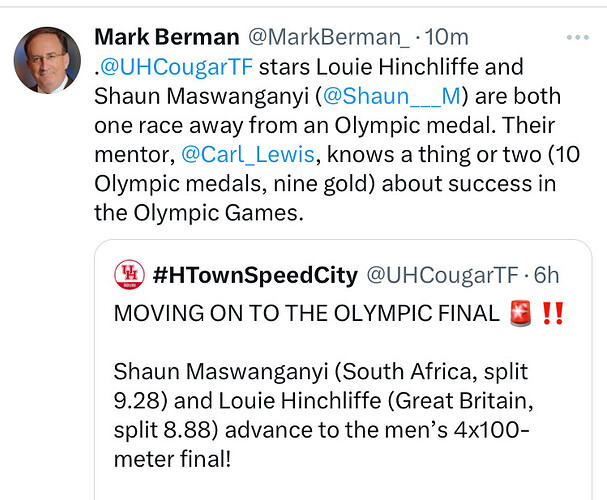This screenshot has width=607, height=500.
Task: Open the Mark Berman display name
Action: click(166, 37)
